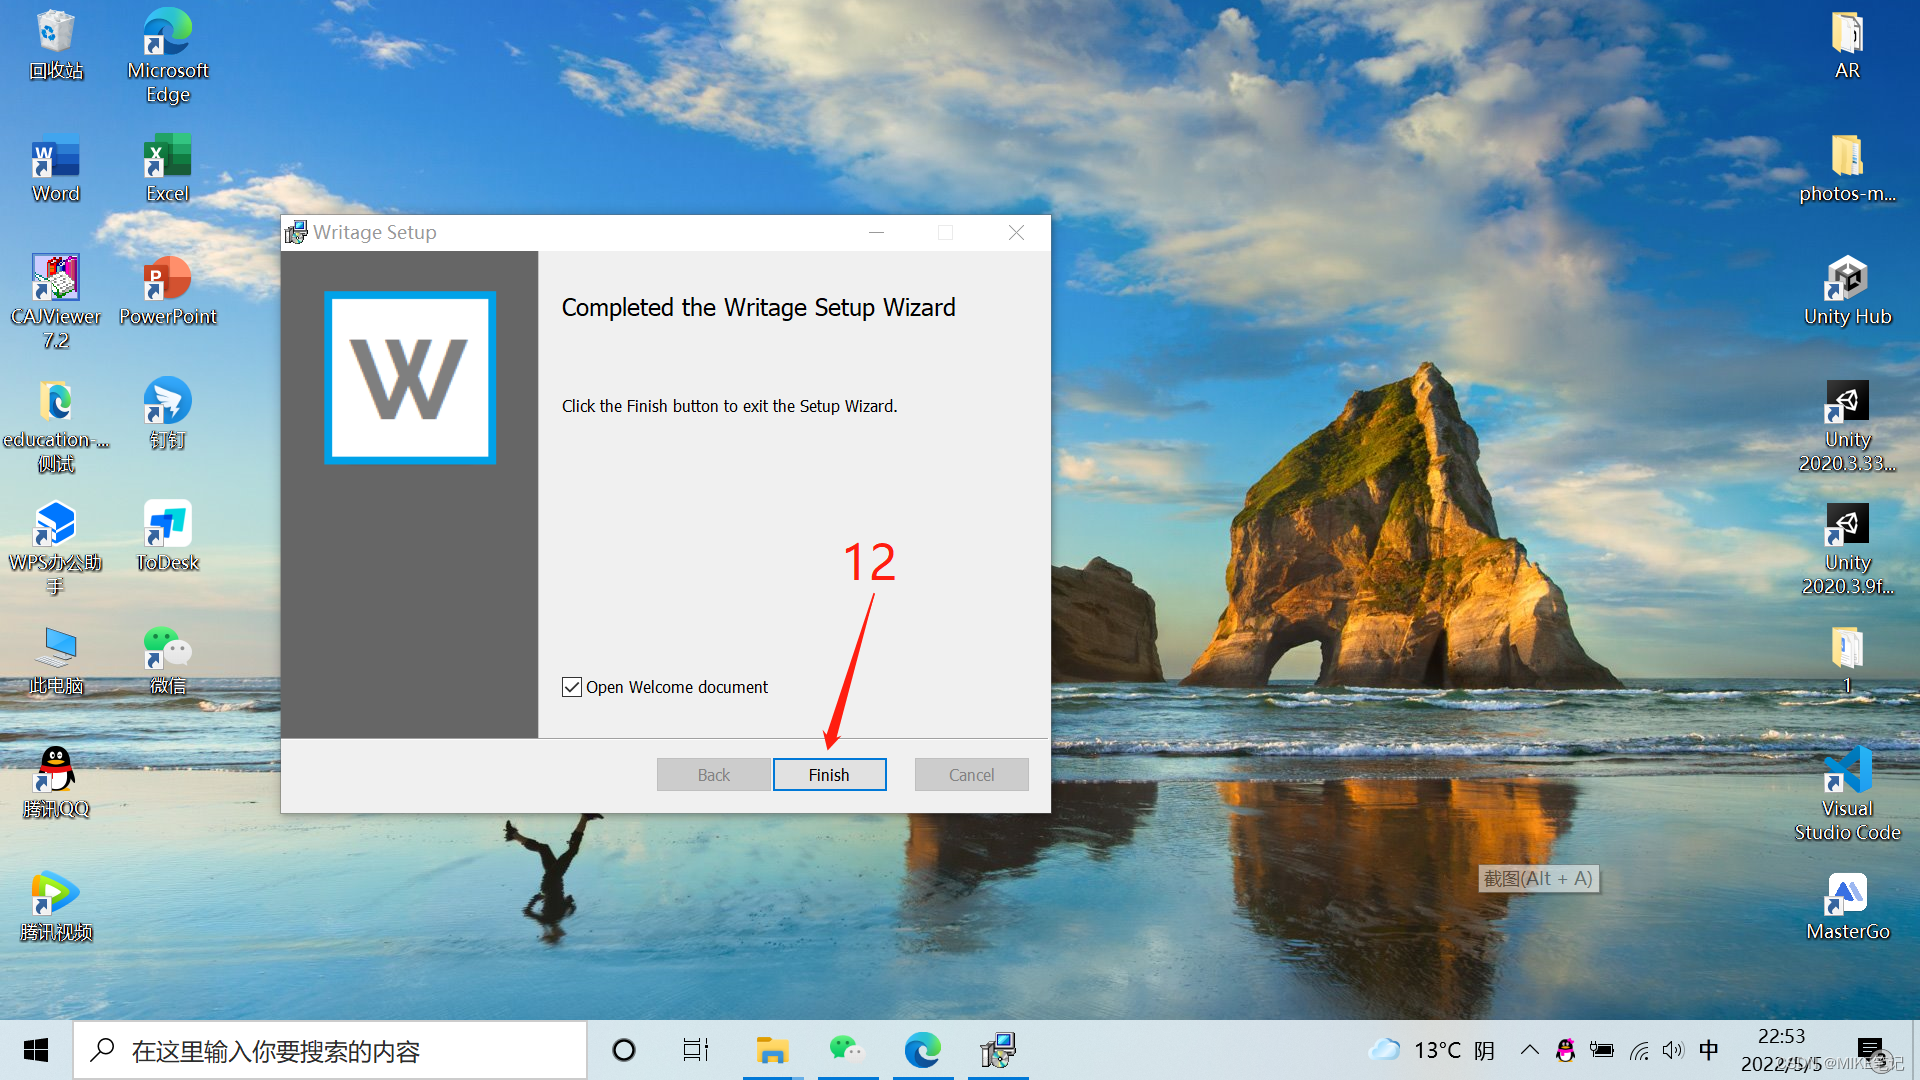
Task: Open Task View button on taskbar
Action: pyautogui.click(x=695, y=1050)
